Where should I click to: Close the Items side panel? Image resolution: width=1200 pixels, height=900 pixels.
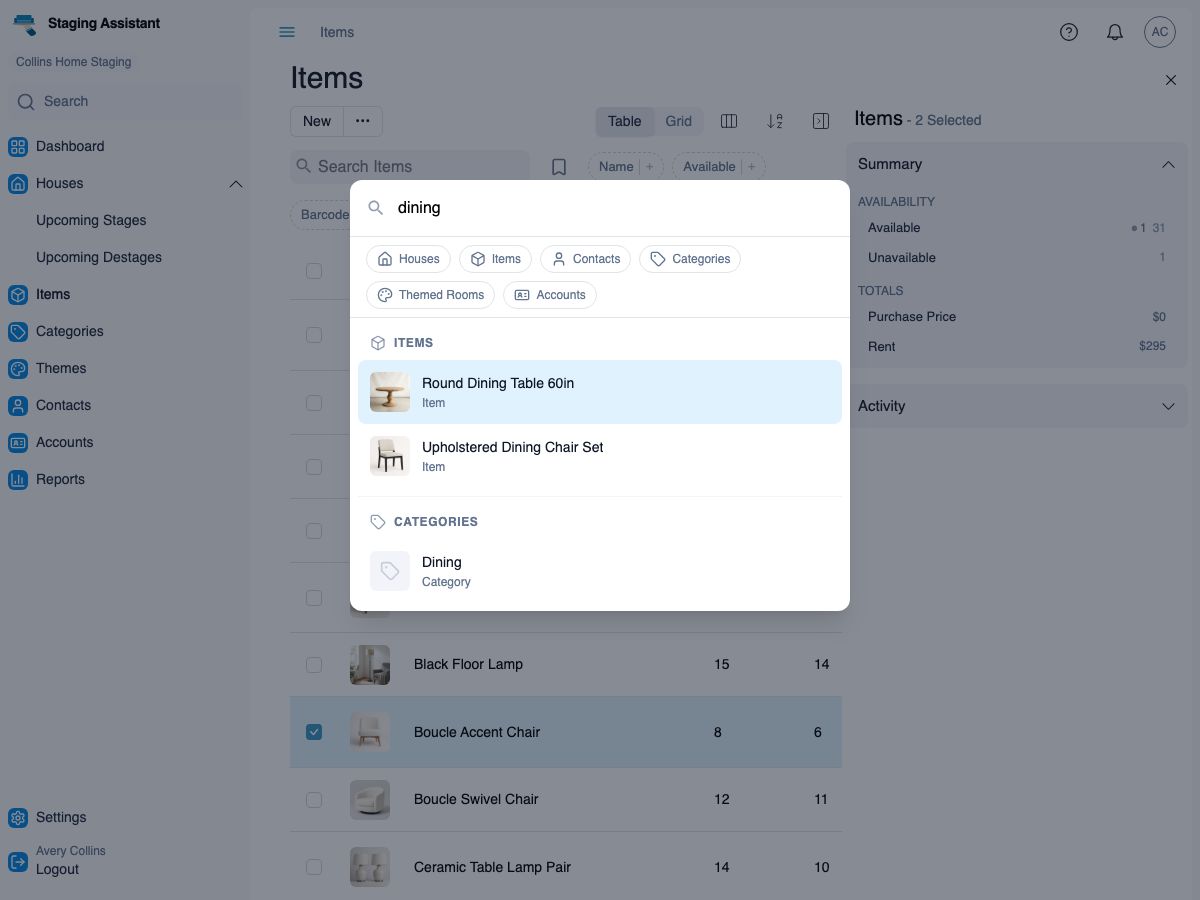(1171, 80)
